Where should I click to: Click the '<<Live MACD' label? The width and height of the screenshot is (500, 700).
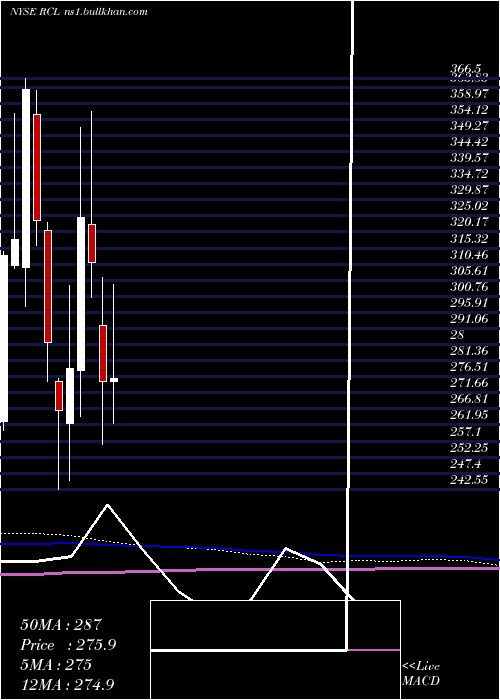tap(421, 674)
